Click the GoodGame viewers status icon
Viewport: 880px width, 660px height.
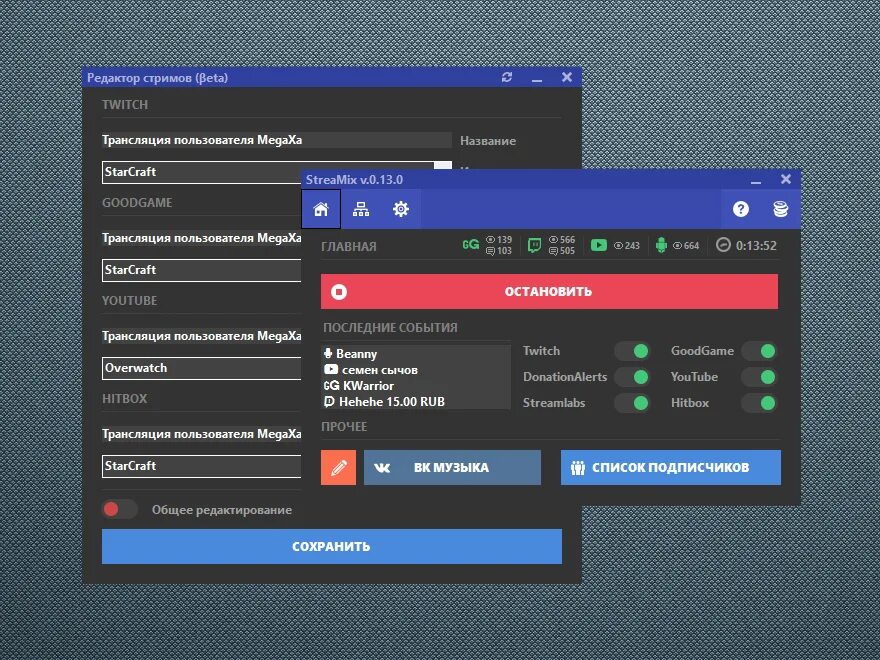(470, 245)
